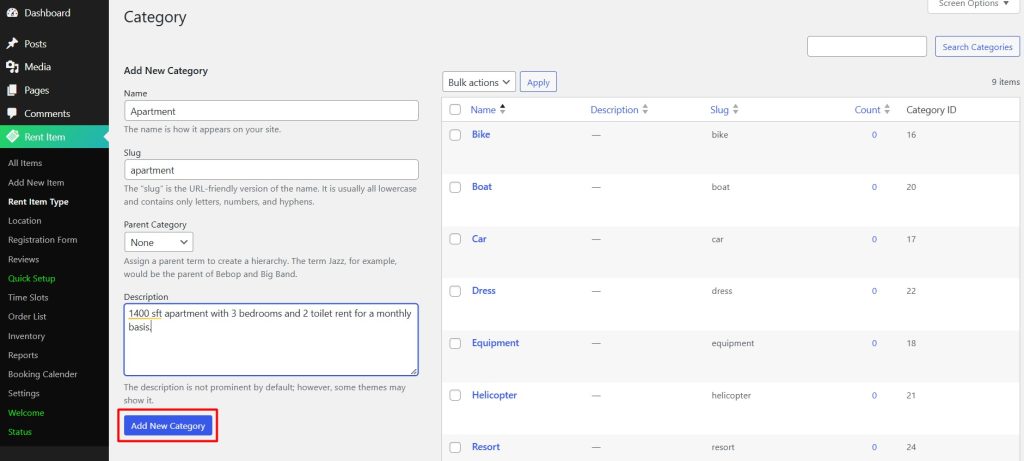The height and width of the screenshot is (461, 1024).
Task: Go to Quick Setup menu item
Action: pyautogui.click(x=31, y=278)
